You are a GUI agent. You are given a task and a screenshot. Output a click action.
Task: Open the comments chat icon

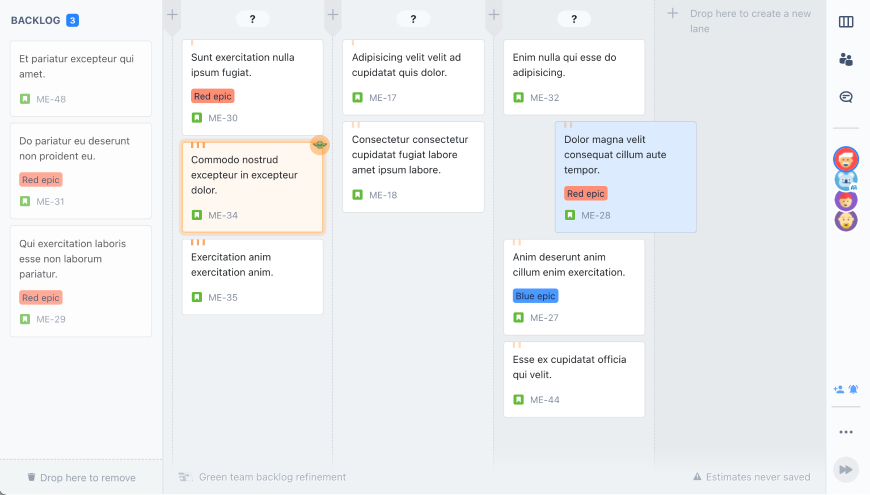846,97
